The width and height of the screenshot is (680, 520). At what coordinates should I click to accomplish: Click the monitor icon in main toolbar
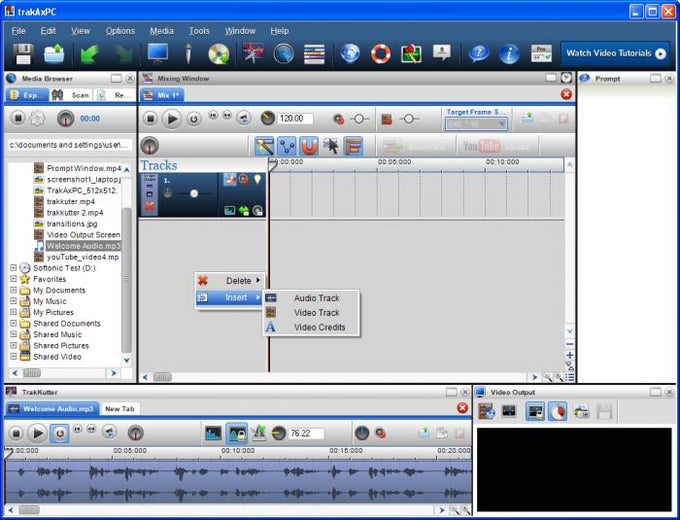158,54
